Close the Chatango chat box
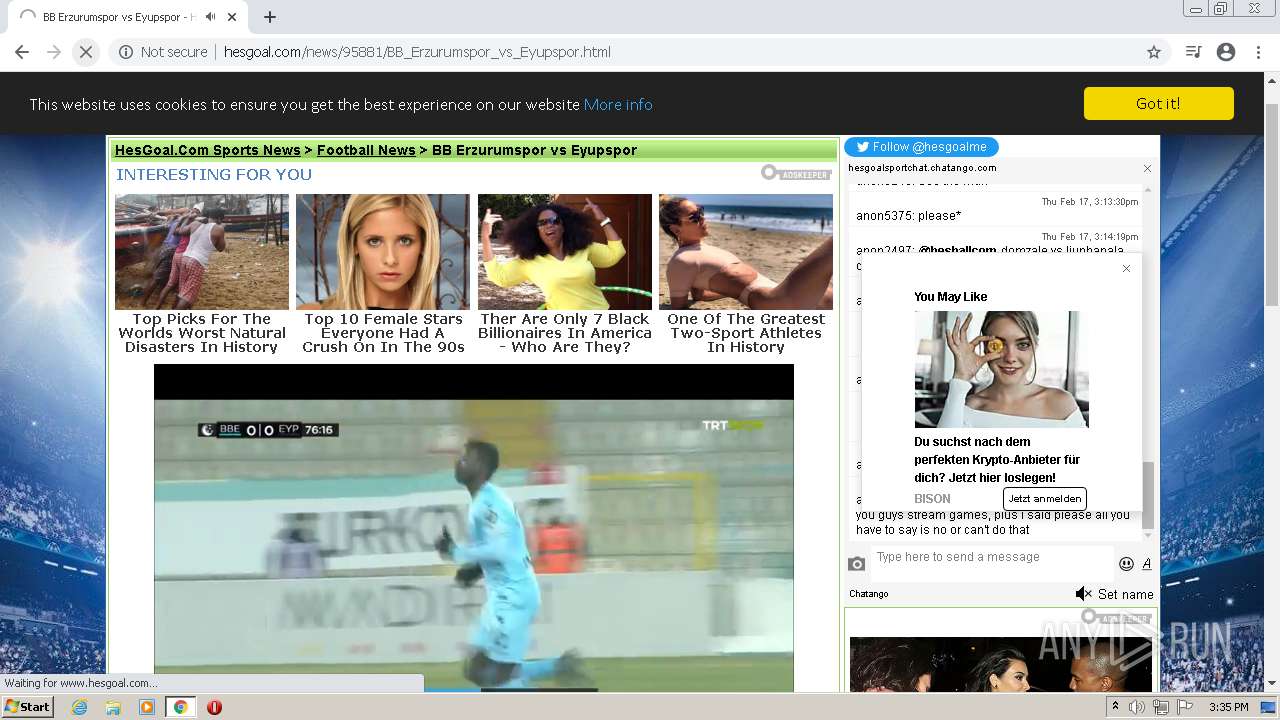Screen dimensions: 1280x720 (1147, 168)
